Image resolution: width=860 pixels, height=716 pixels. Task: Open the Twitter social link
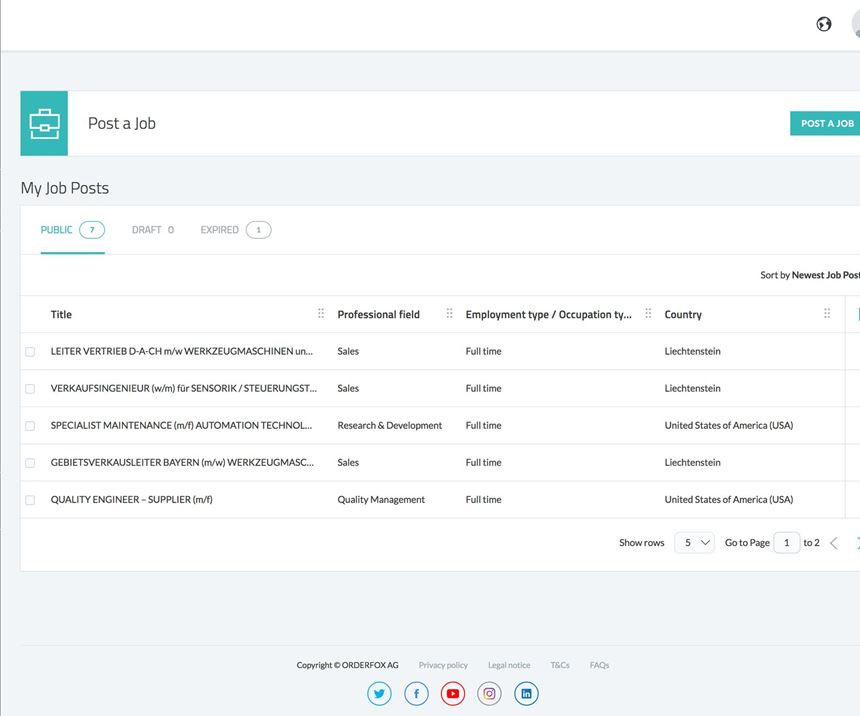379,694
